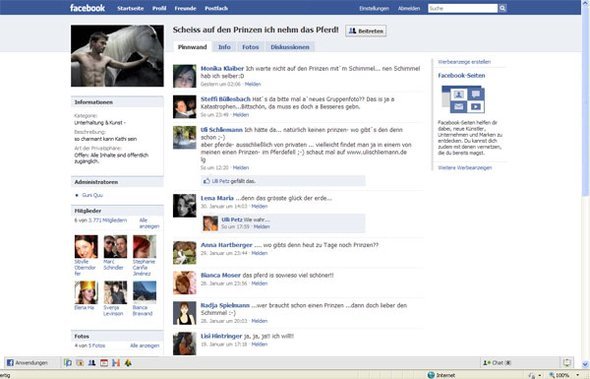The height and width of the screenshot is (379, 590).
Task: Click the search magnifier icon
Action: (x=502, y=8)
